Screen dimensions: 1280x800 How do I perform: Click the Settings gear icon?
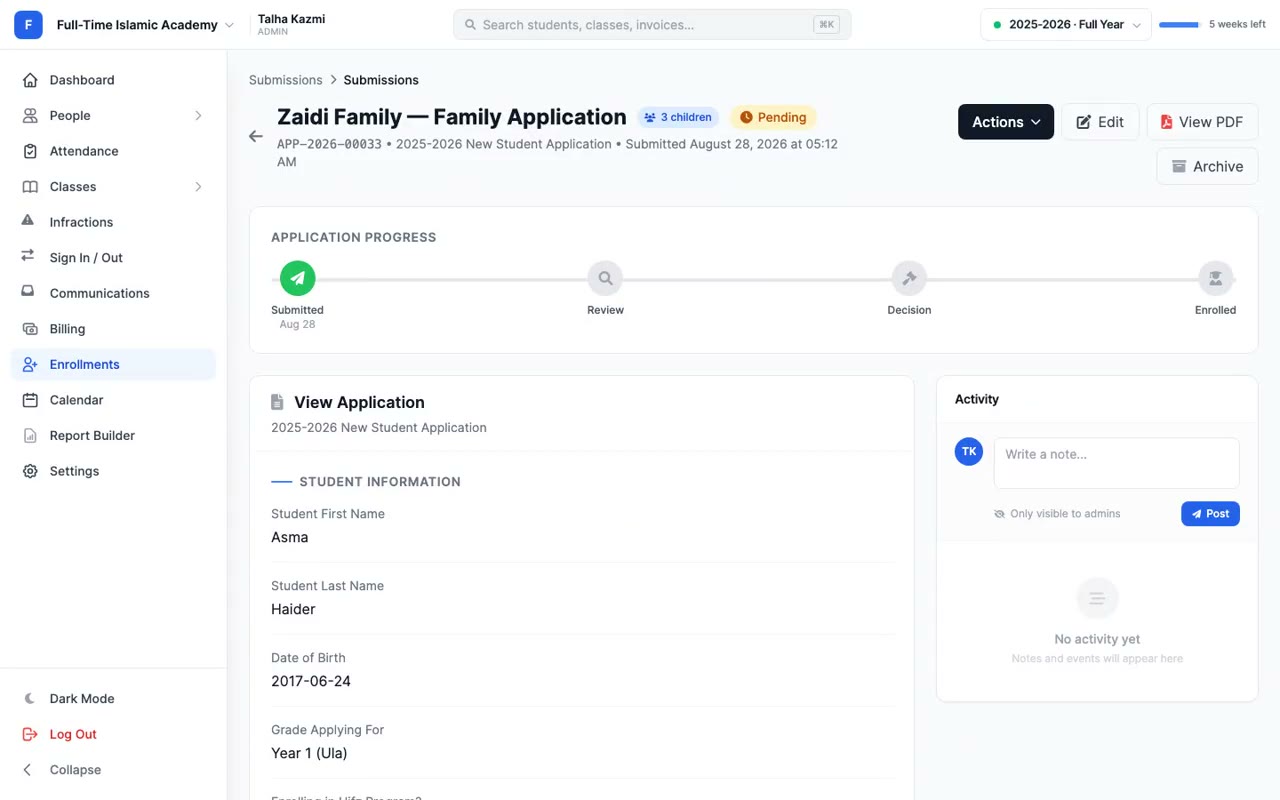pos(30,471)
